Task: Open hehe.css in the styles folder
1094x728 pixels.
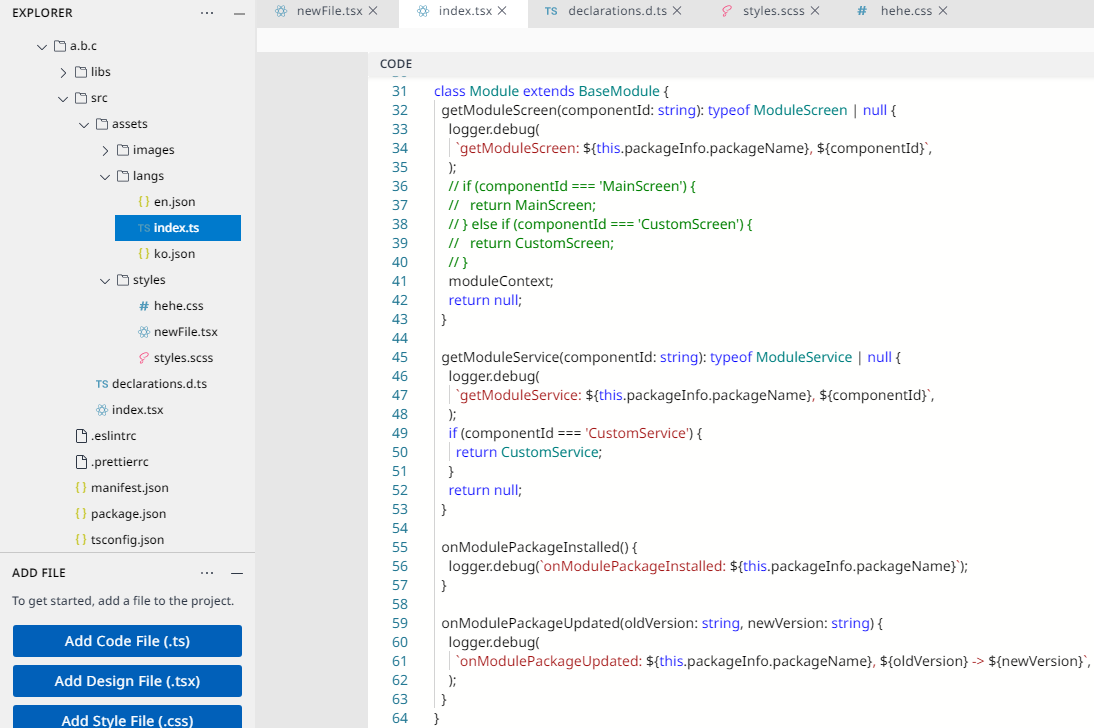Action: [179, 306]
